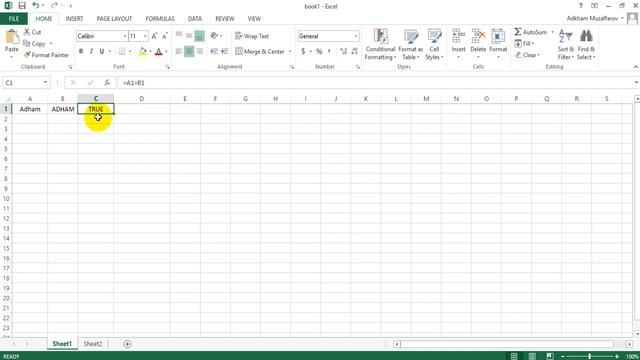
Task: Decrease the decimal places
Action: pyautogui.click(x=354, y=51)
